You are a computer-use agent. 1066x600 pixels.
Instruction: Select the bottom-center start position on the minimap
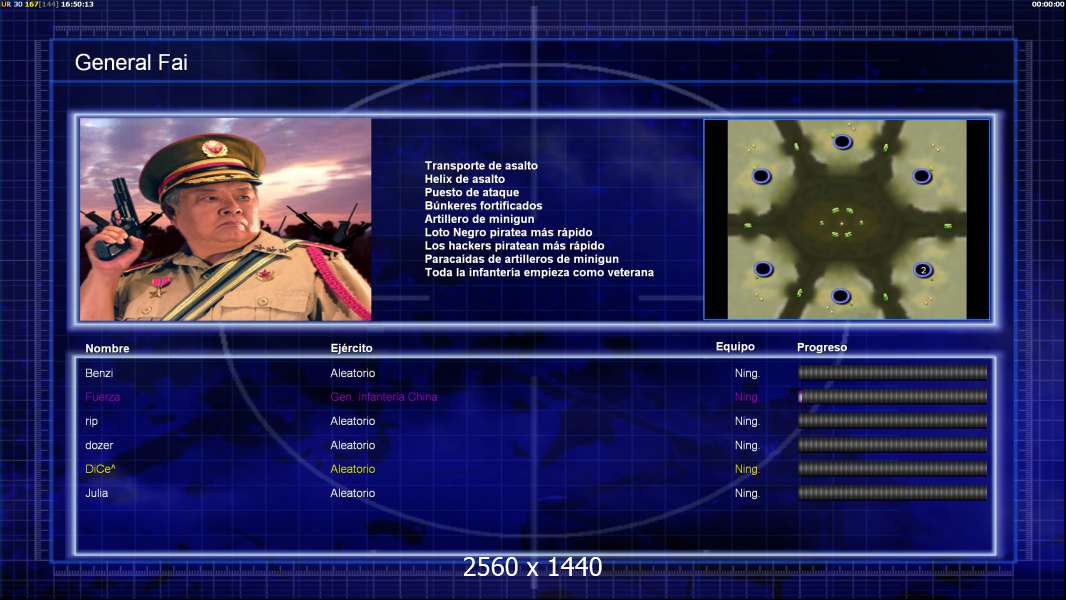(841, 296)
